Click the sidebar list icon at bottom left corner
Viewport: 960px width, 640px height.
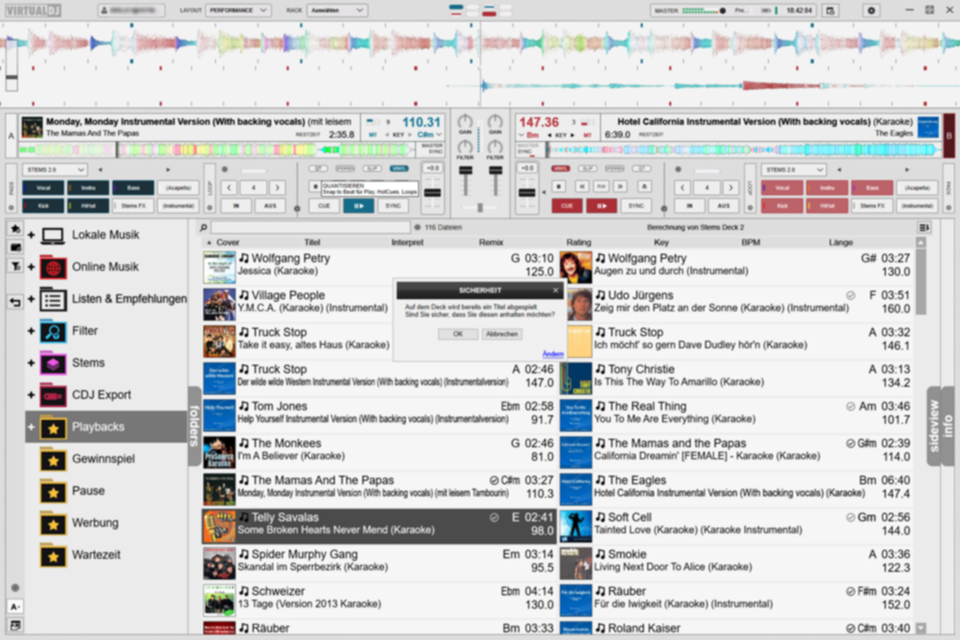point(15,625)
